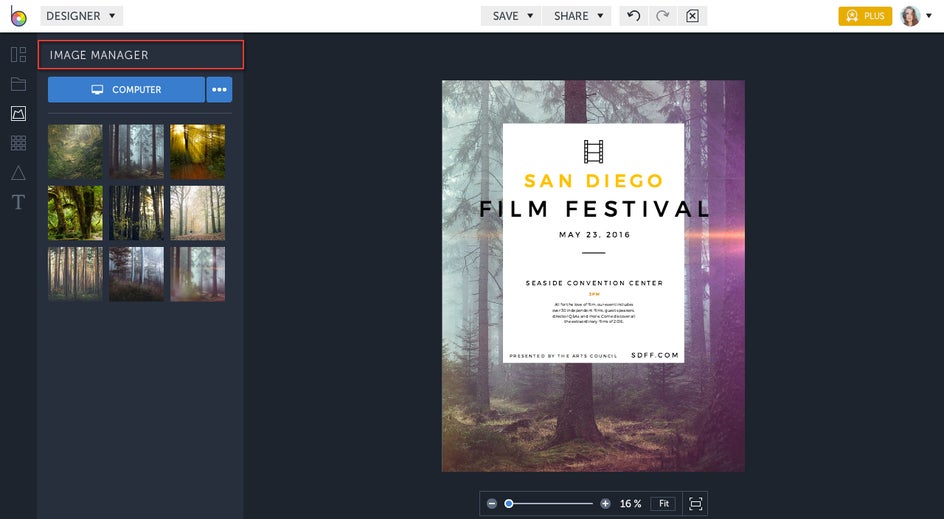Click the zoom slider handle

pos(509,503)
